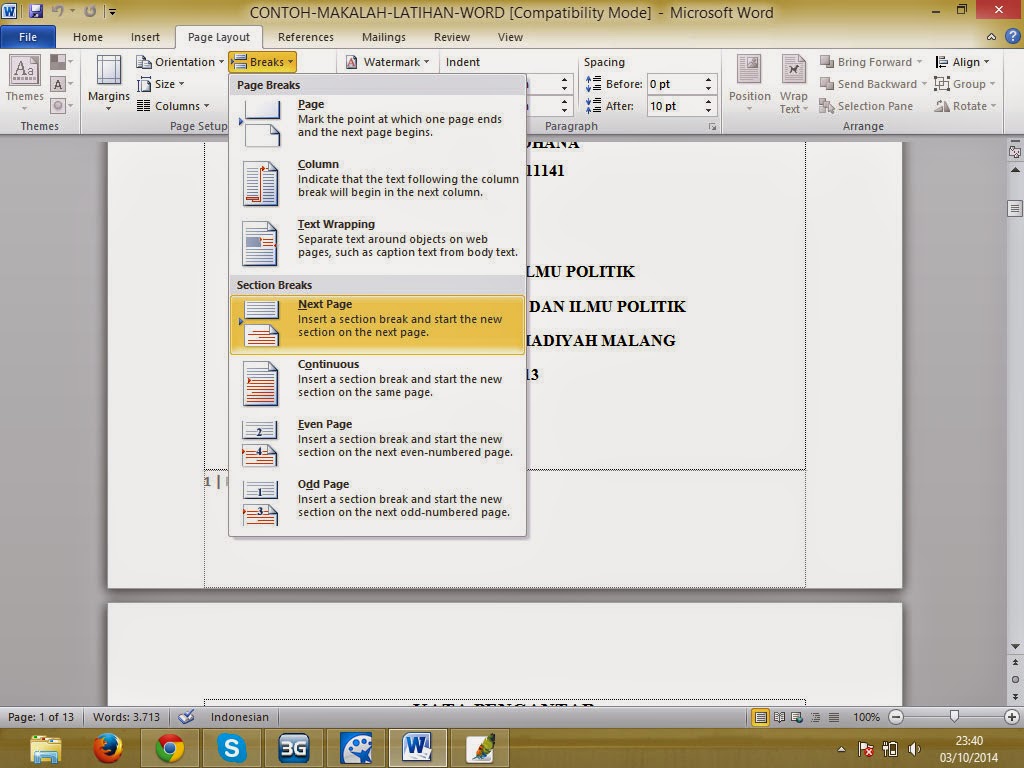This screenshot has width=1024, height=768.
Task: Open word count from status bar
Action: 126,717
